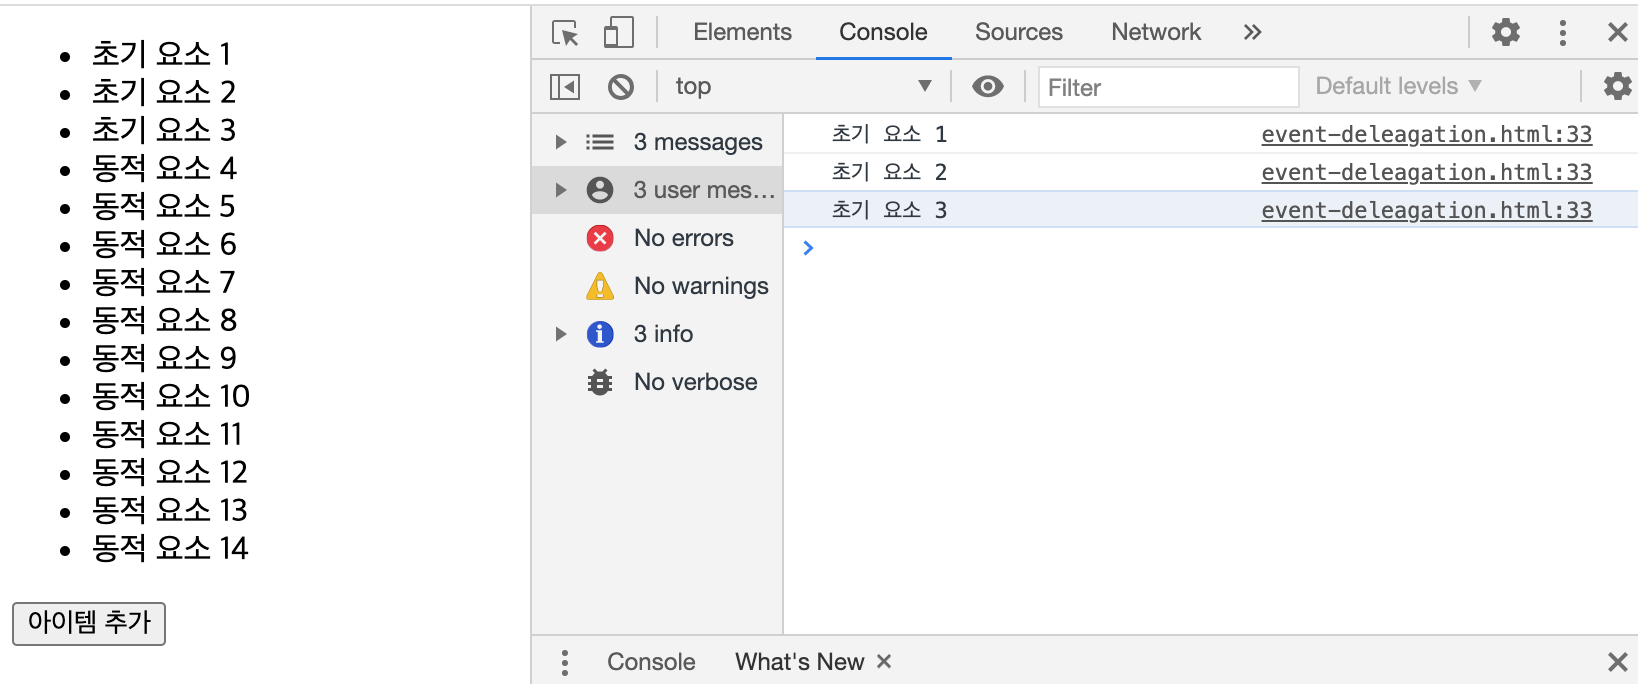Switch to the Elements tab

[x=742, y=32]
